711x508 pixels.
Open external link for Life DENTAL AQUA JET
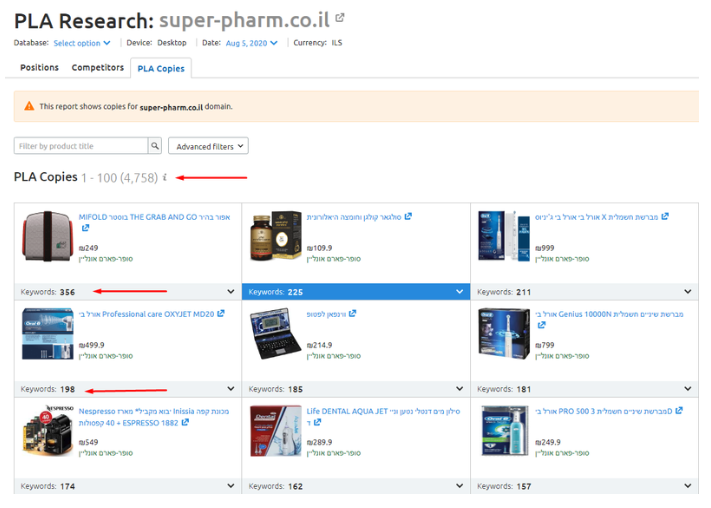(317, 422)
